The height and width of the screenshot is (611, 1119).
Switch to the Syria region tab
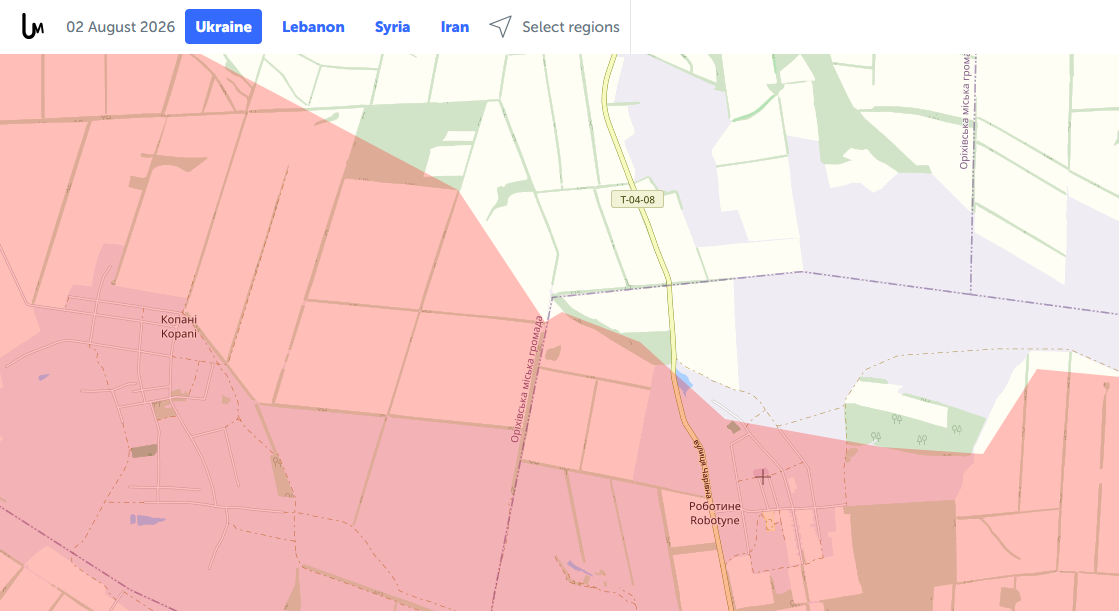[x=393, y=26]
